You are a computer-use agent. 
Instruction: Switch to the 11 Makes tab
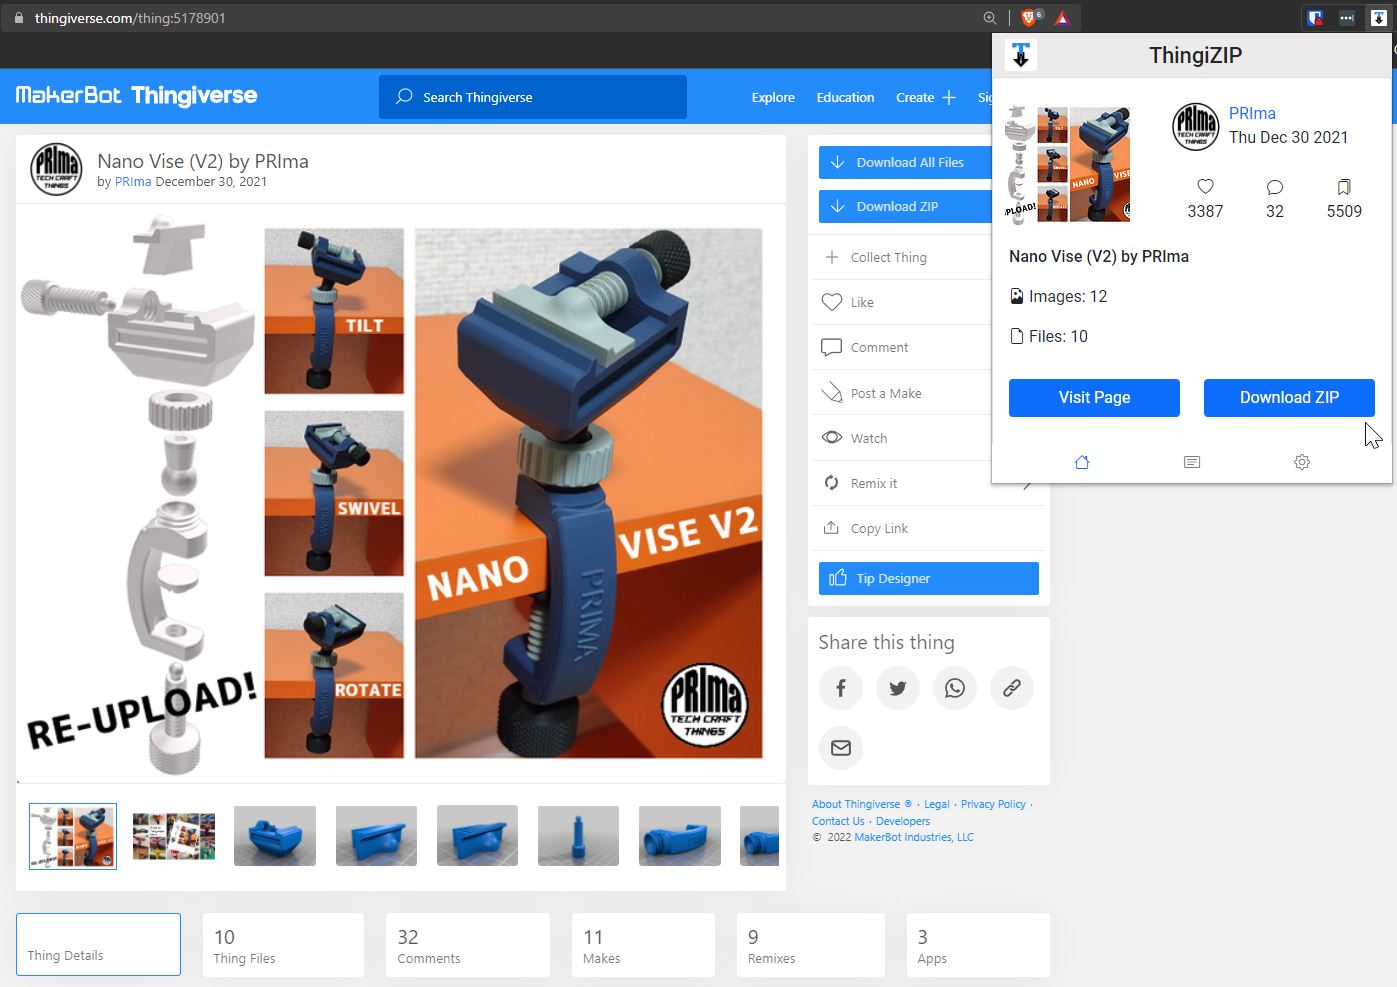643,945
